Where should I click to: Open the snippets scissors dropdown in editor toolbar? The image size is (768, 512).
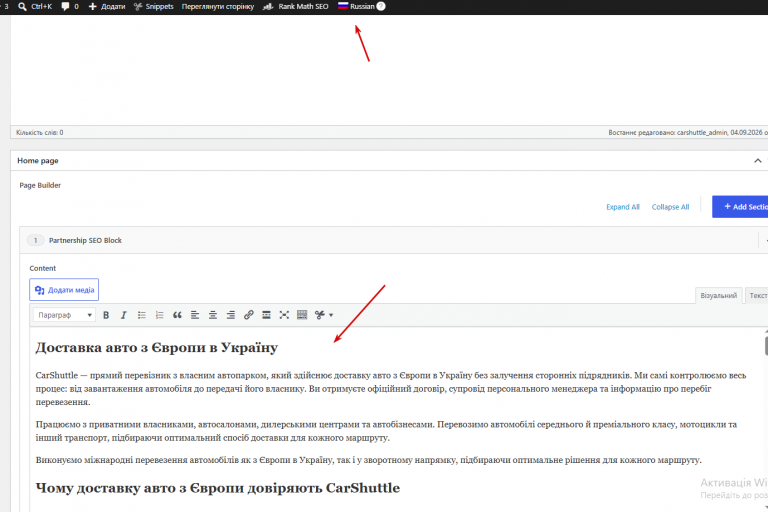click(x=324, y=315)
